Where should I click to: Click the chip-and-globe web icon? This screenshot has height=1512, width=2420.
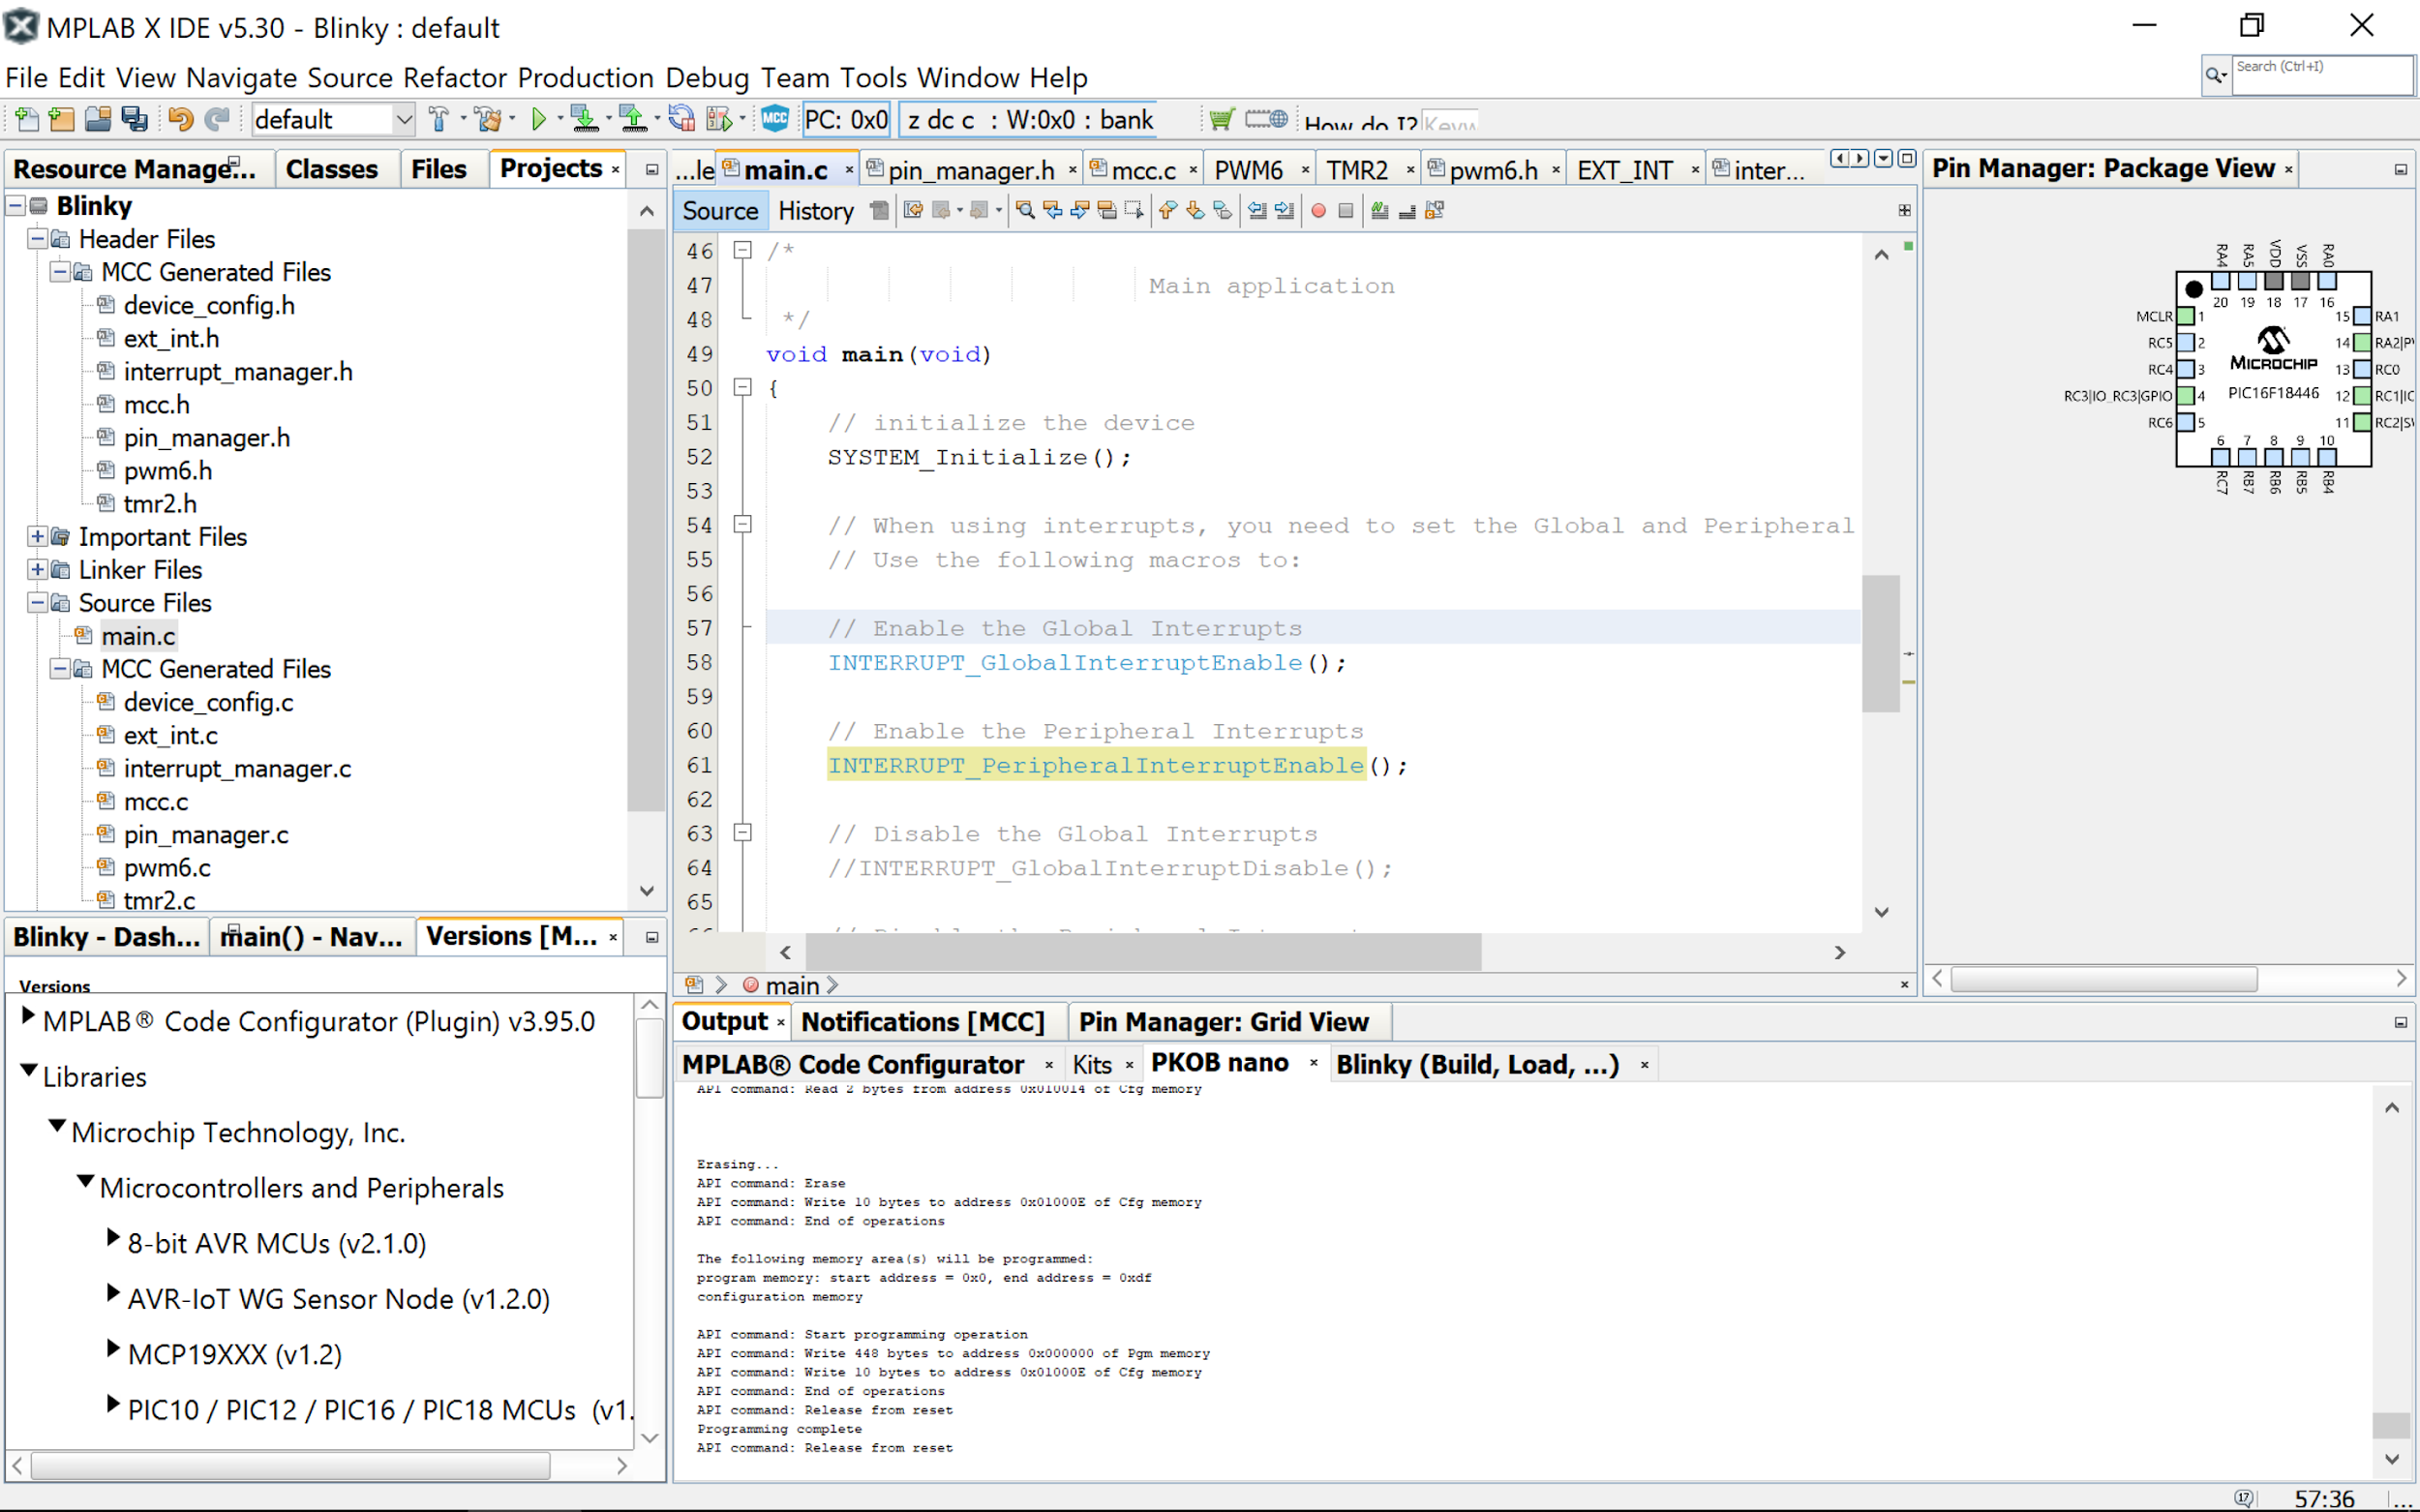(x=1266, y=119)
